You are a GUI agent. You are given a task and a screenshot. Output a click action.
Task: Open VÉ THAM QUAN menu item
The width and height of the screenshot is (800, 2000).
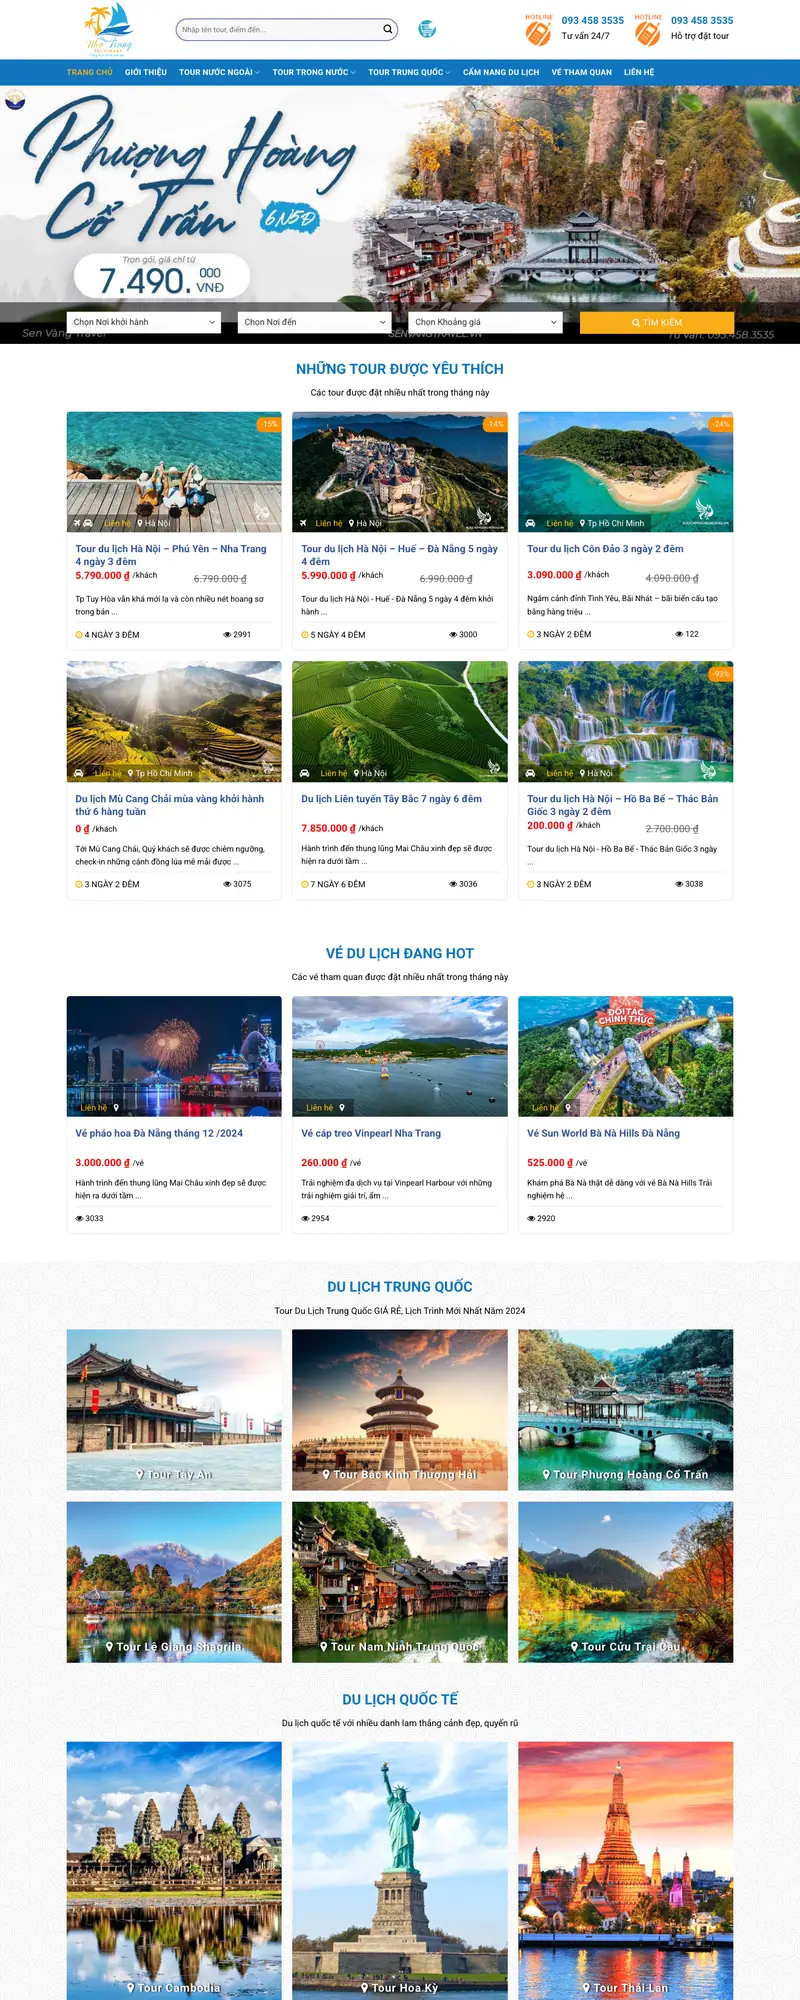coord(582,72)
